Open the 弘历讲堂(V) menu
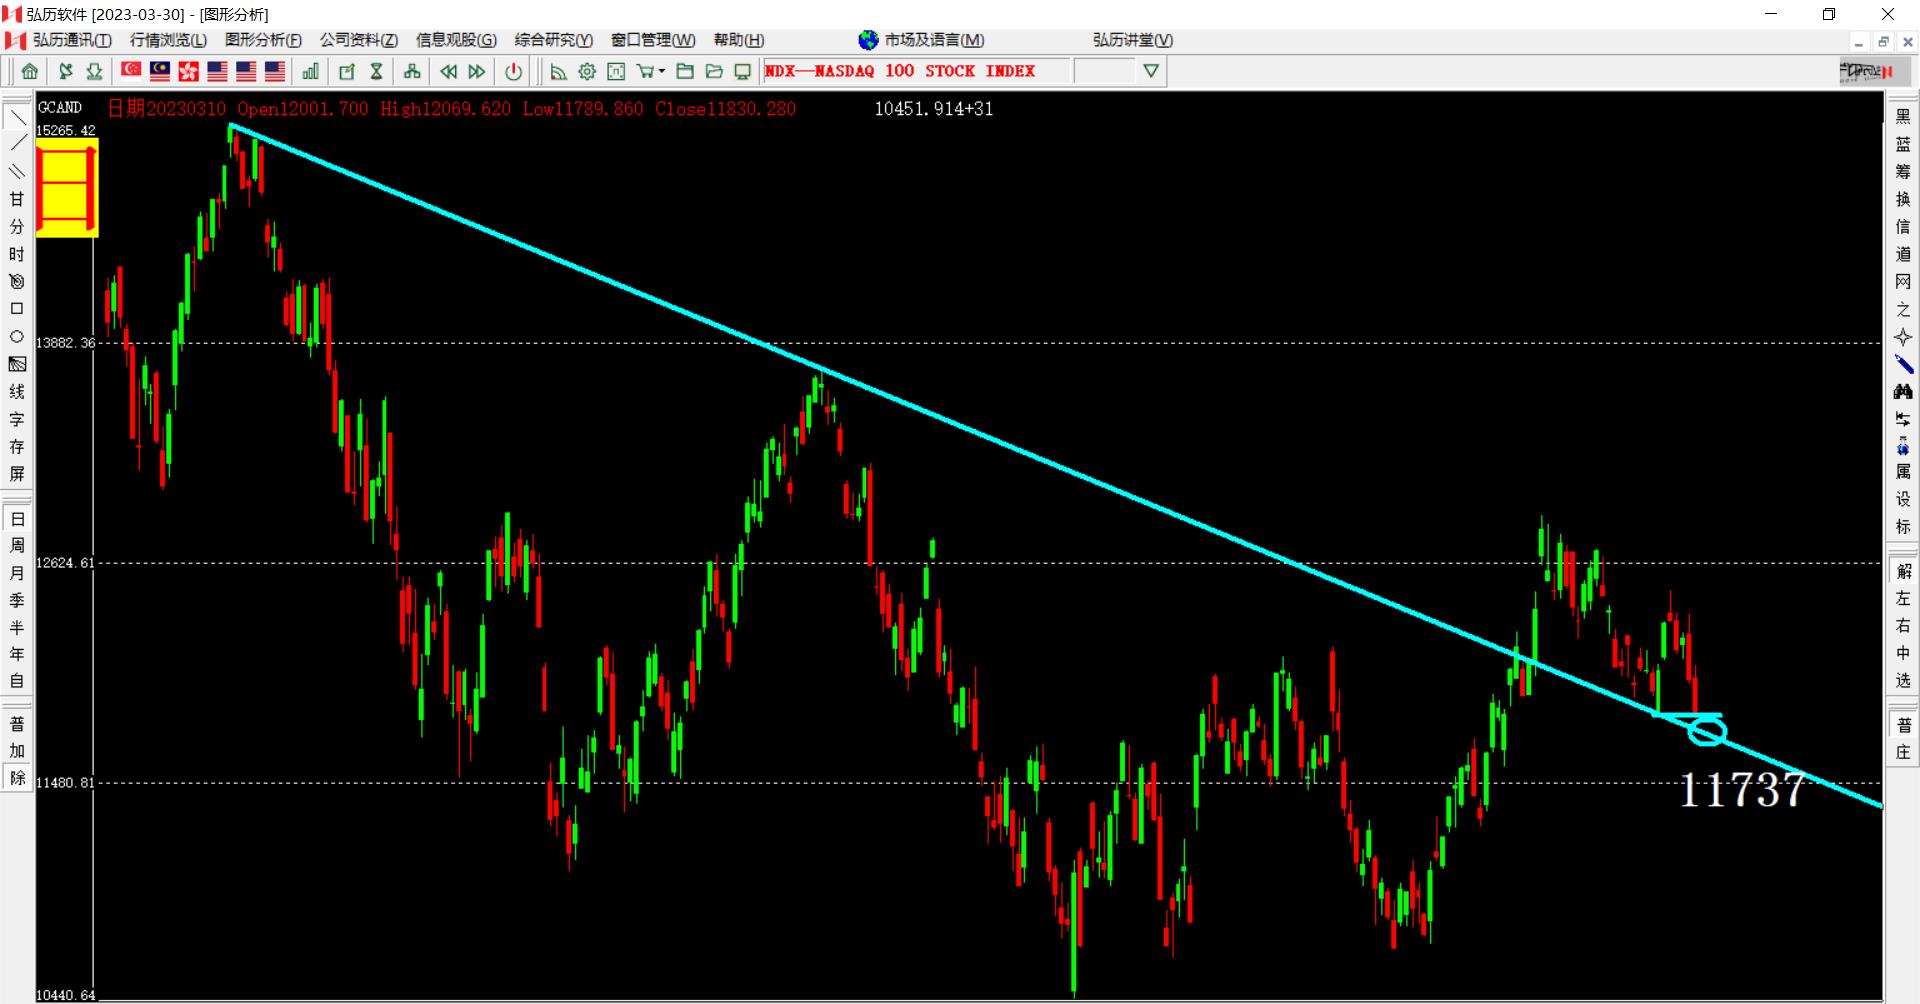Image resolution: width=1920 pixels, height=1004 pixels. pos(1133,40)
